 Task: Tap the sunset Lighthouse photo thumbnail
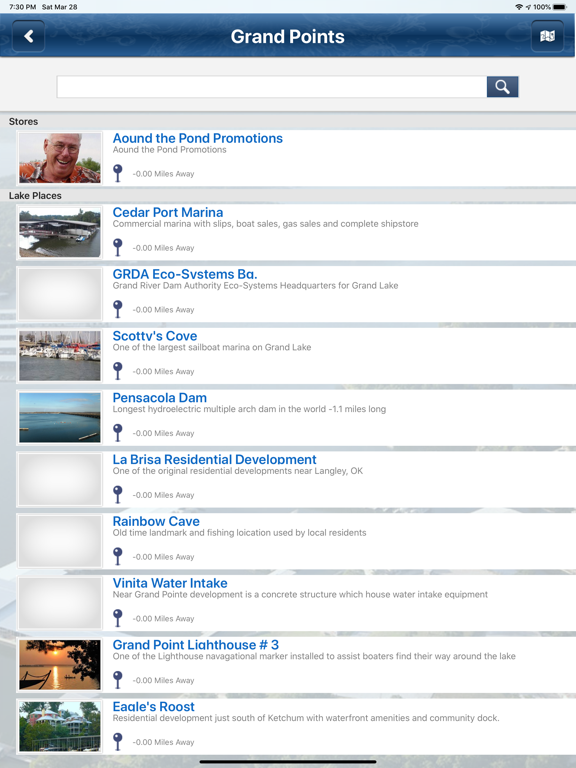60,664
